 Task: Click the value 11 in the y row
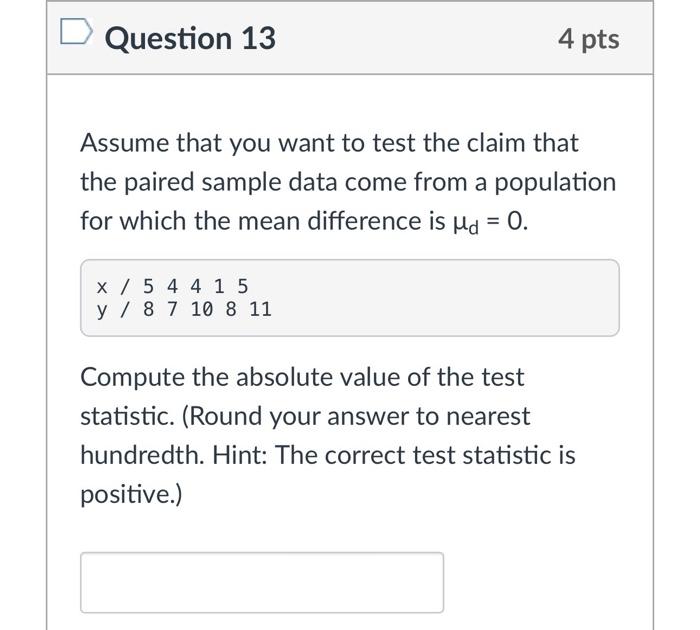point(261,309)
